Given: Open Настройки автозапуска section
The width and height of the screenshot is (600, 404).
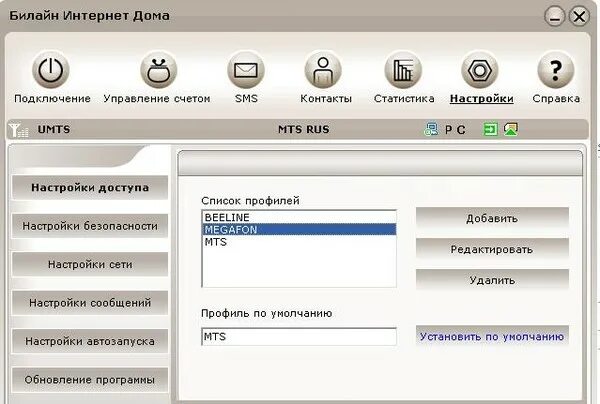Looking at the screenshot, I should (x=90, y=341).
